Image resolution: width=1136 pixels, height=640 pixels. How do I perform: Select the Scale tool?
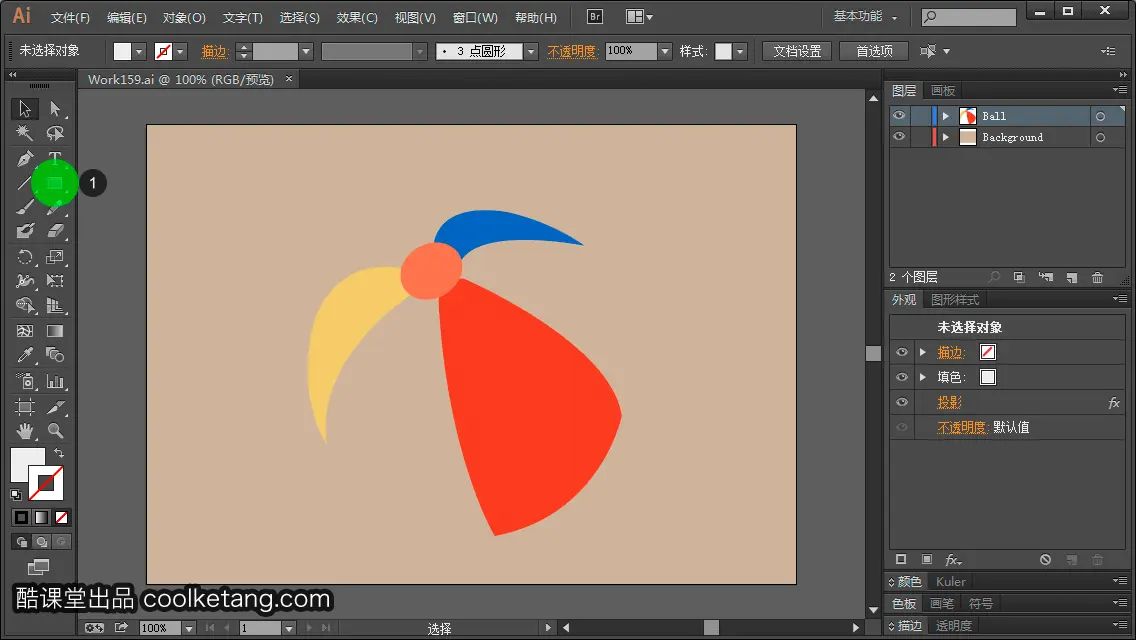click(55, 257)
